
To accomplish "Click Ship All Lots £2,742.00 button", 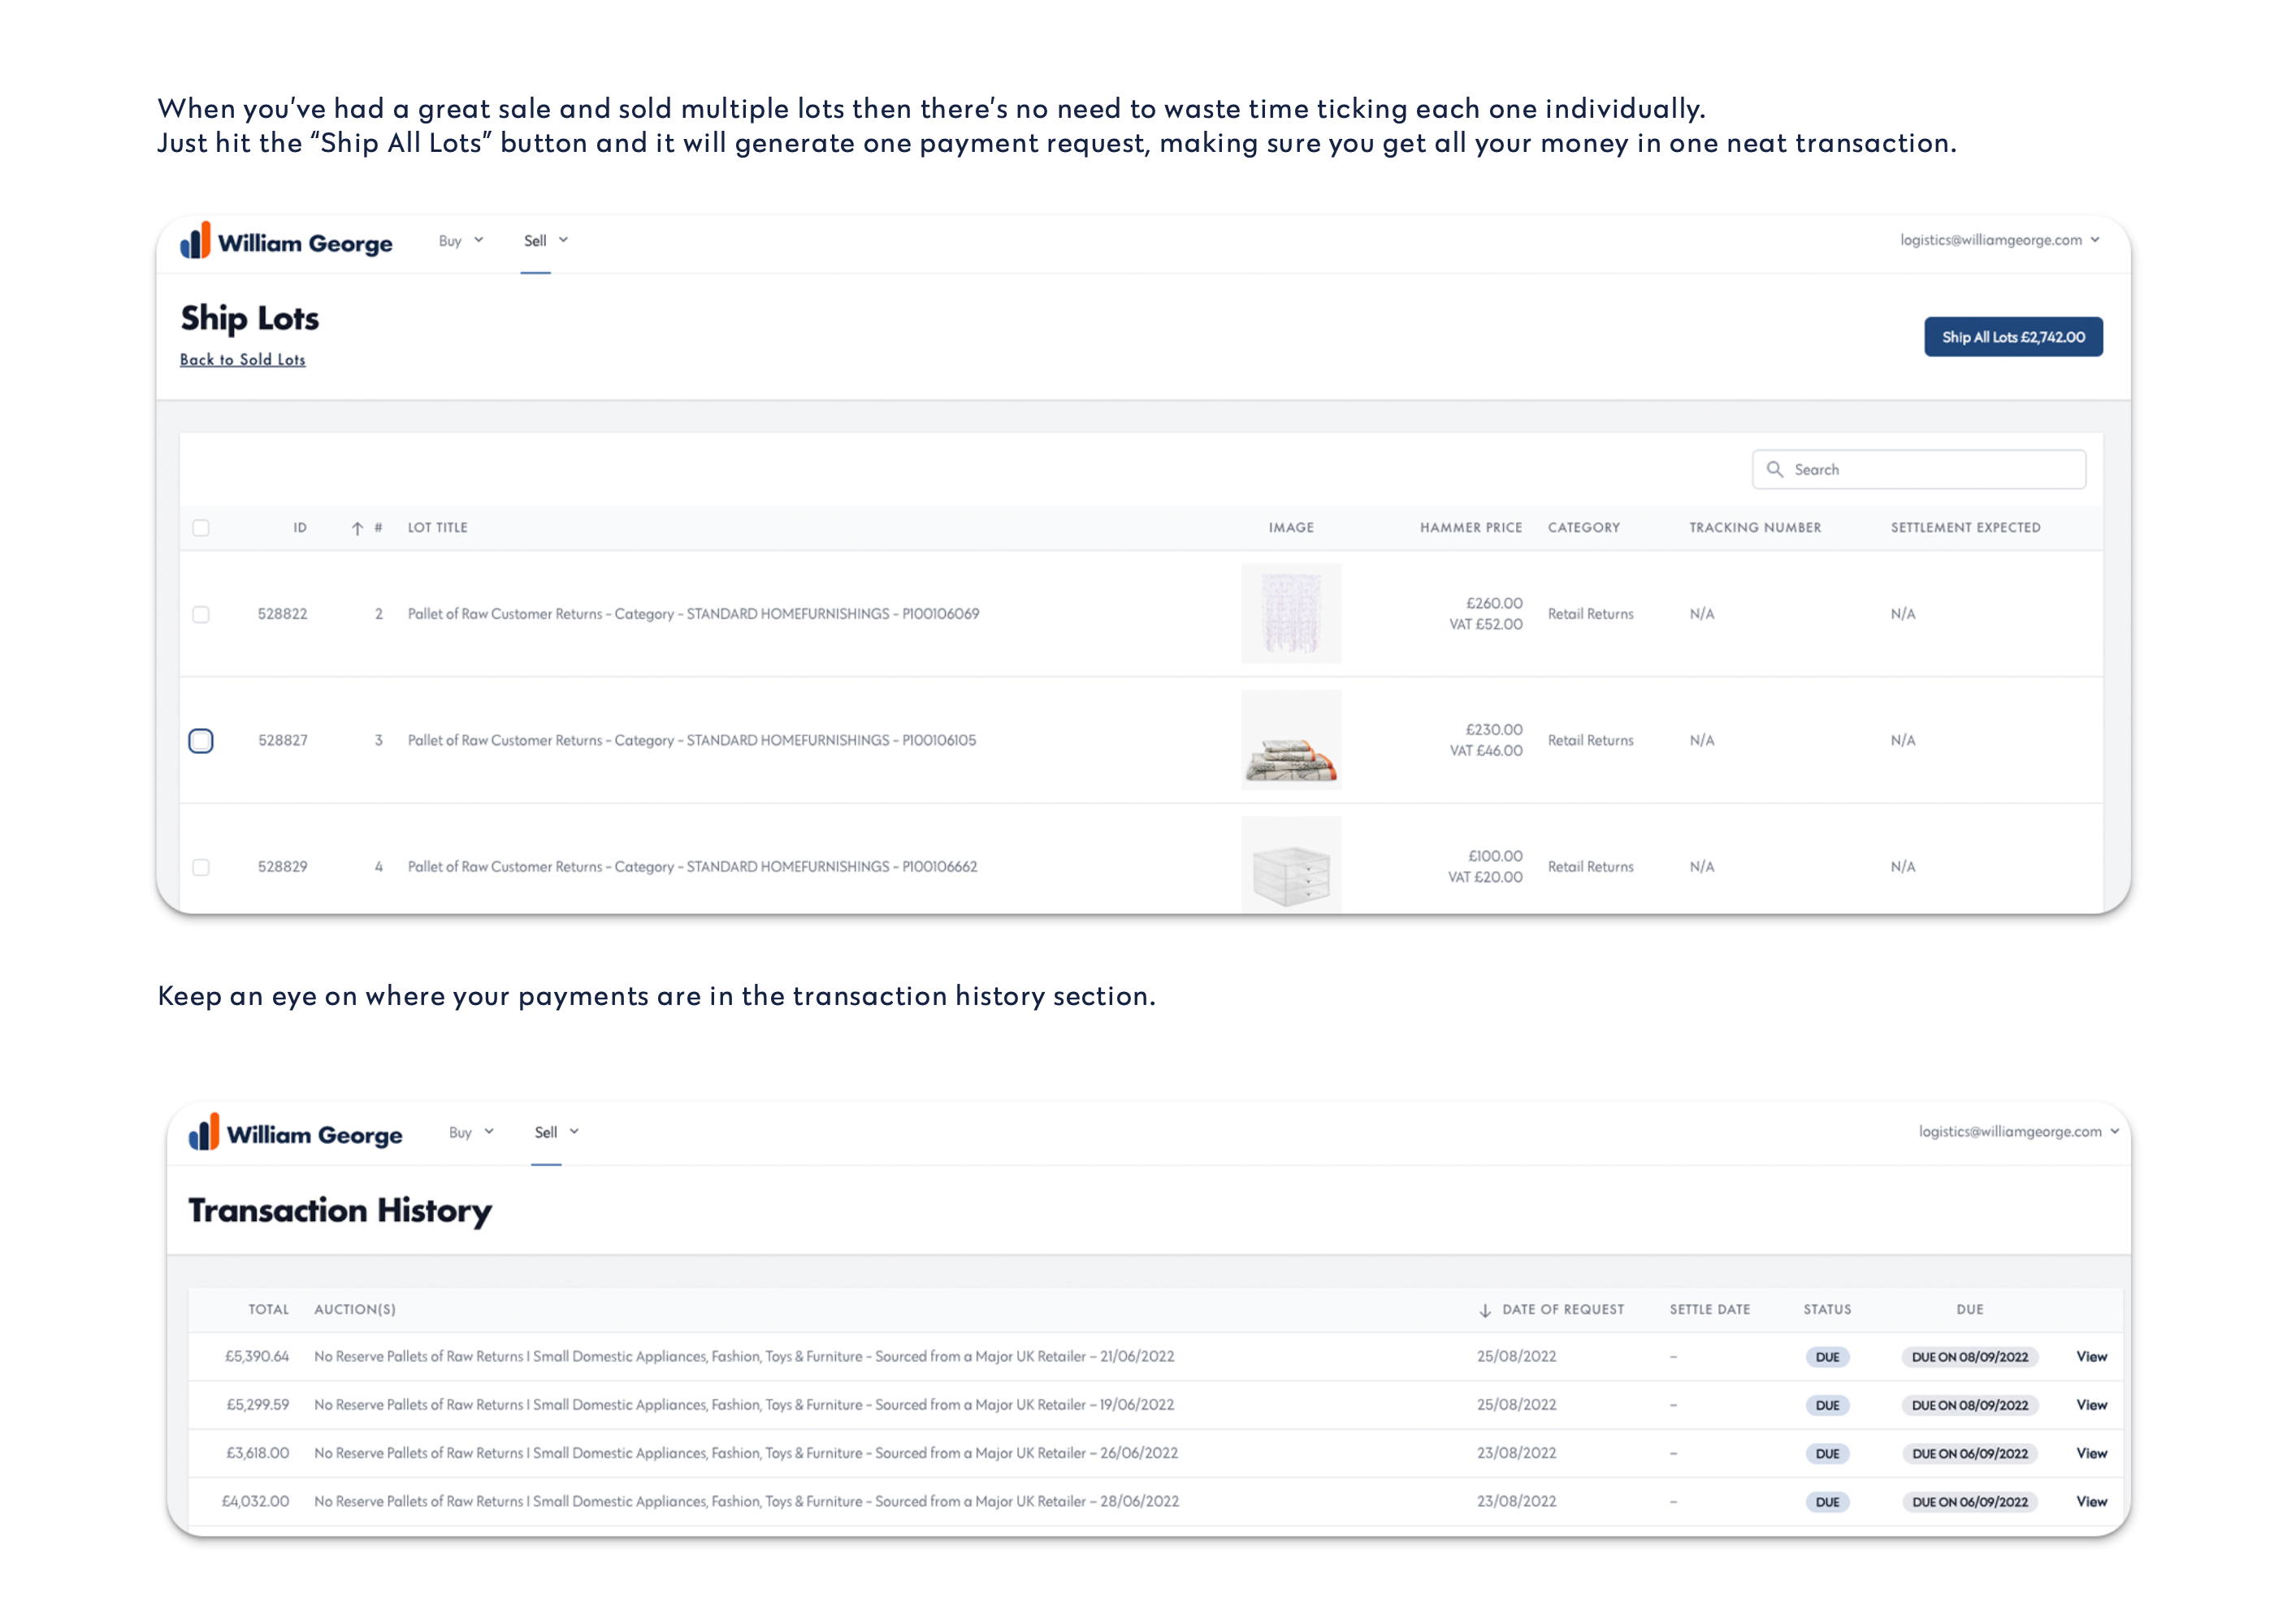I will (x=2013, y=337).
